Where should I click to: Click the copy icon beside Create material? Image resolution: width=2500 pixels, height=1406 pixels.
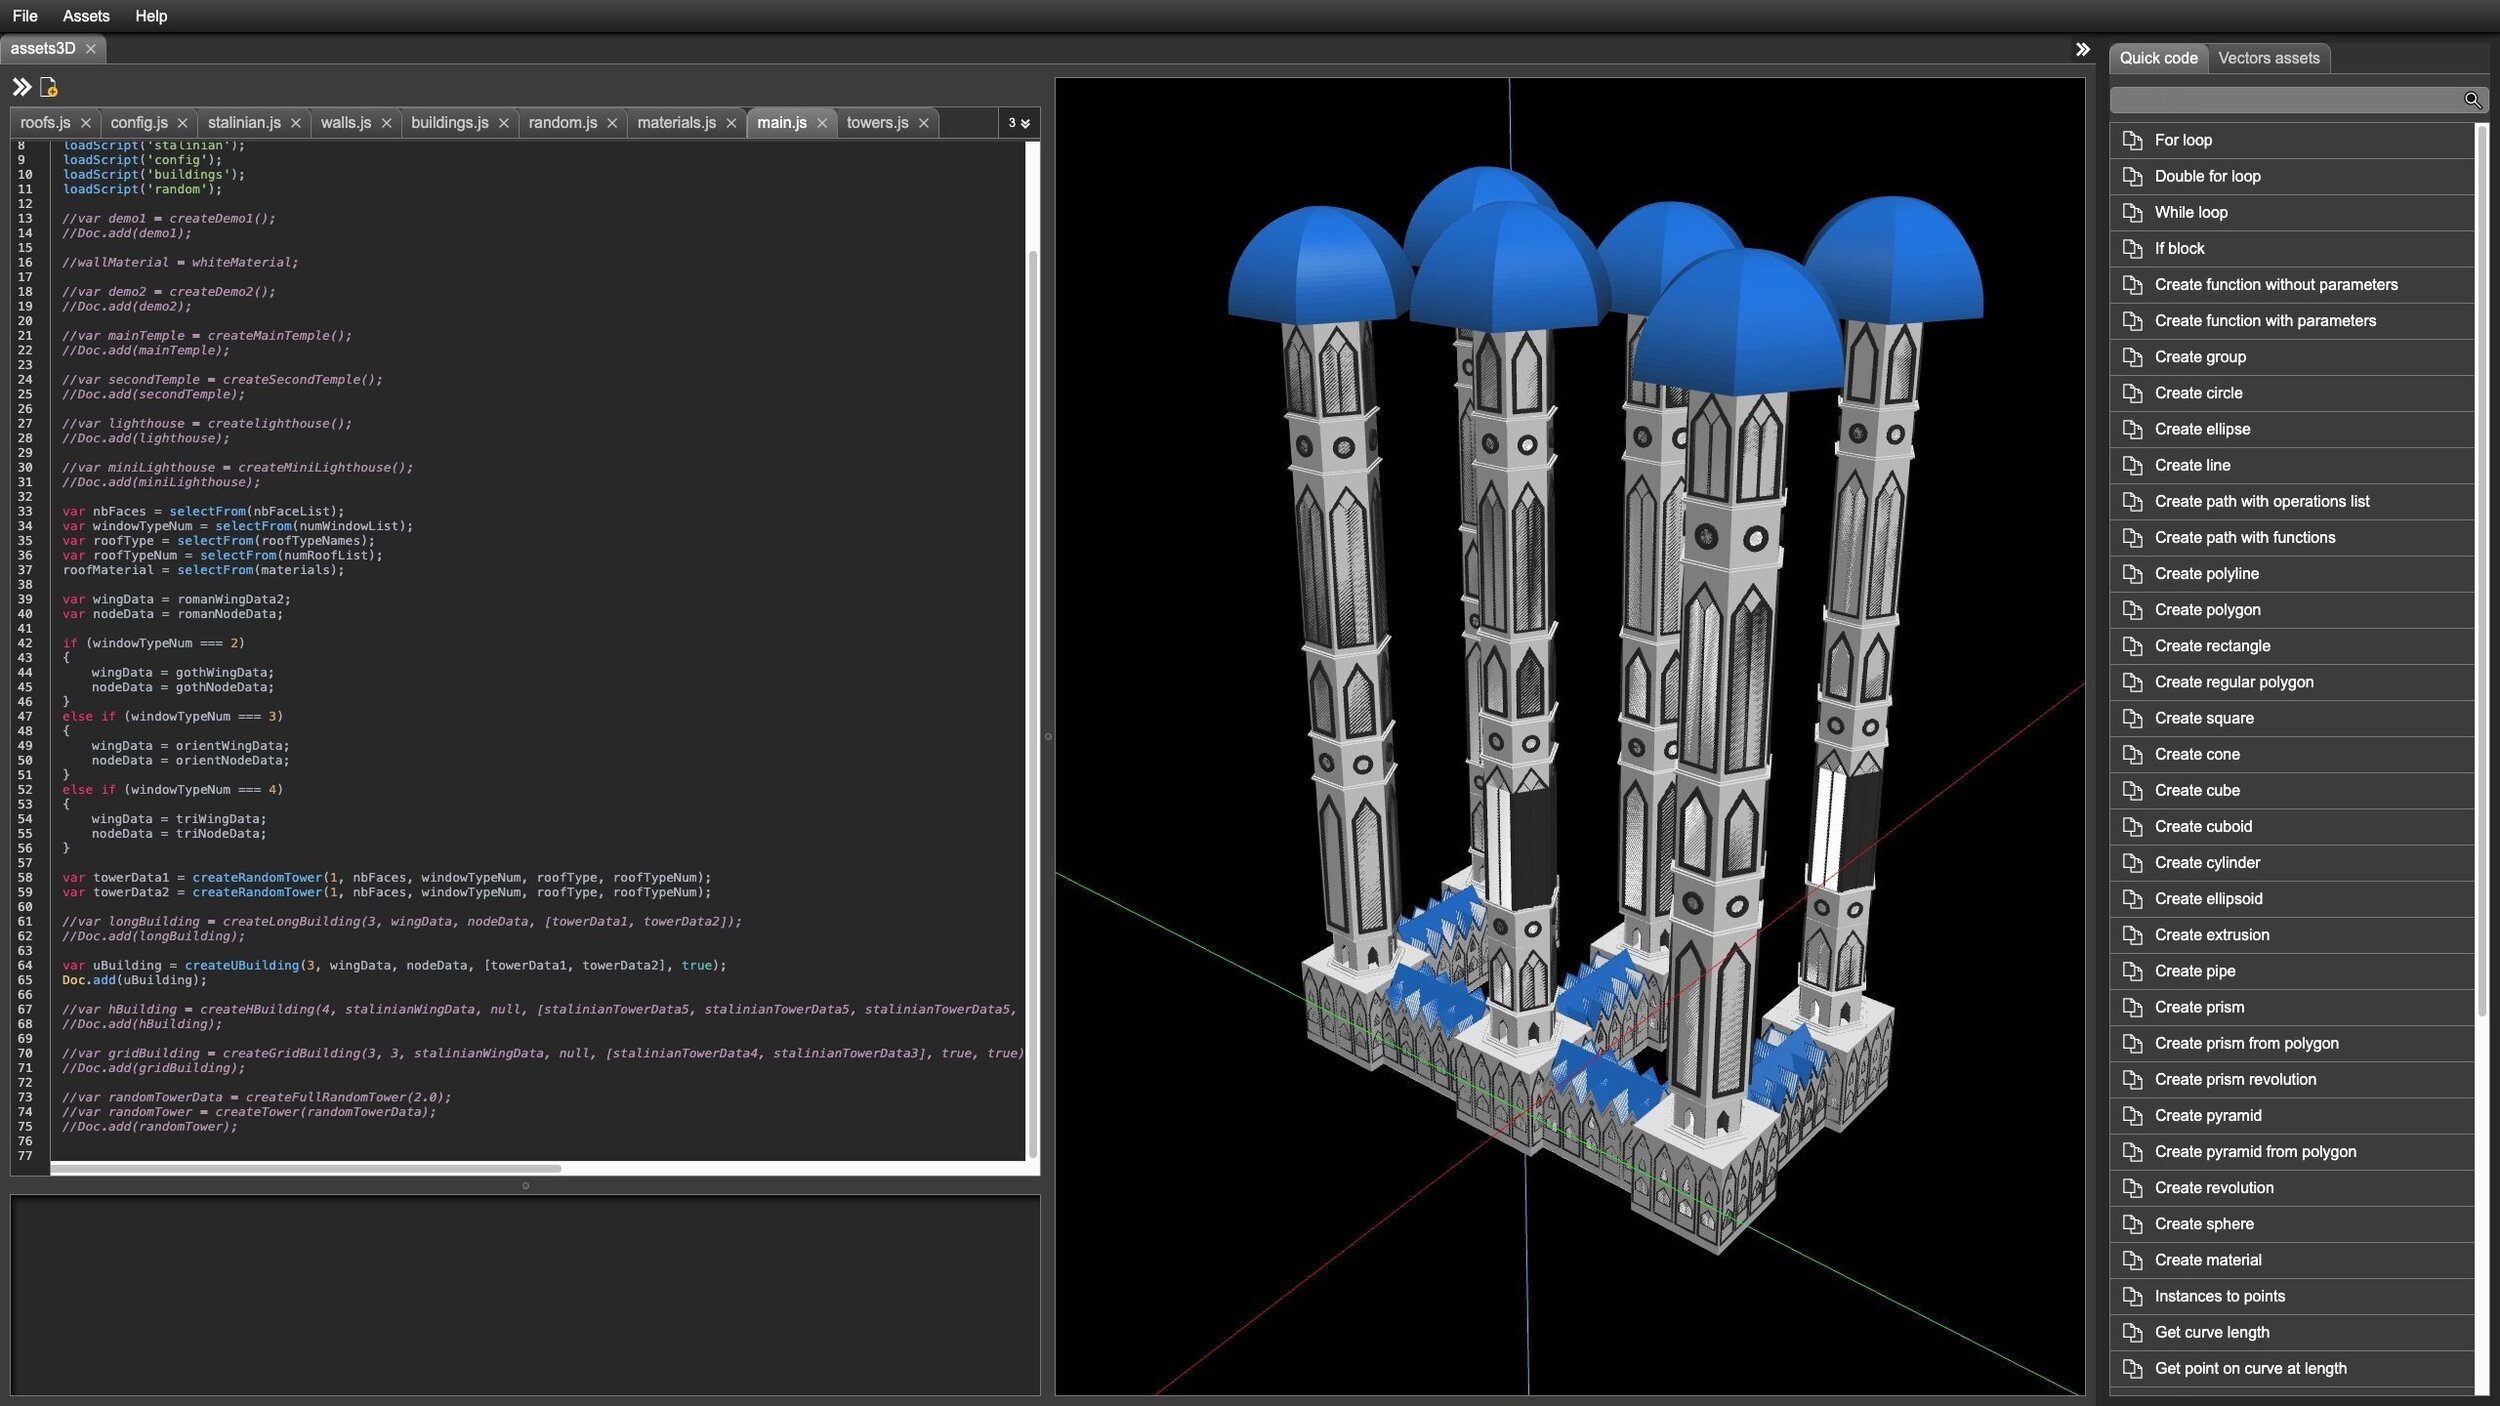pyautogui.click(x=2132, y=1260)
